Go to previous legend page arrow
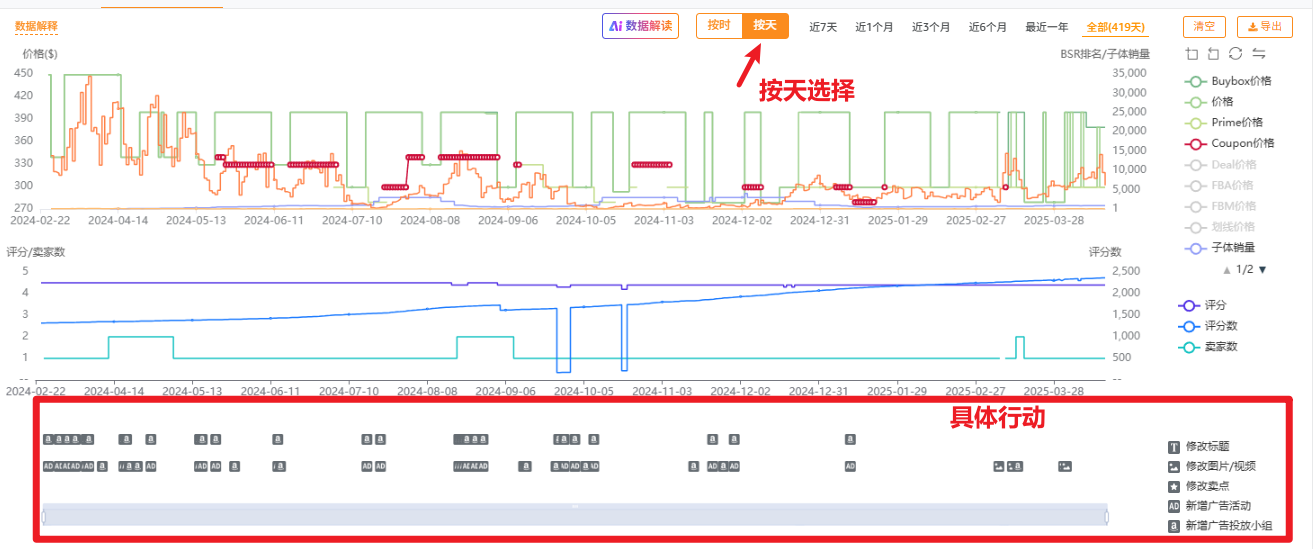1314x549 pixels. click(1226, 270)
